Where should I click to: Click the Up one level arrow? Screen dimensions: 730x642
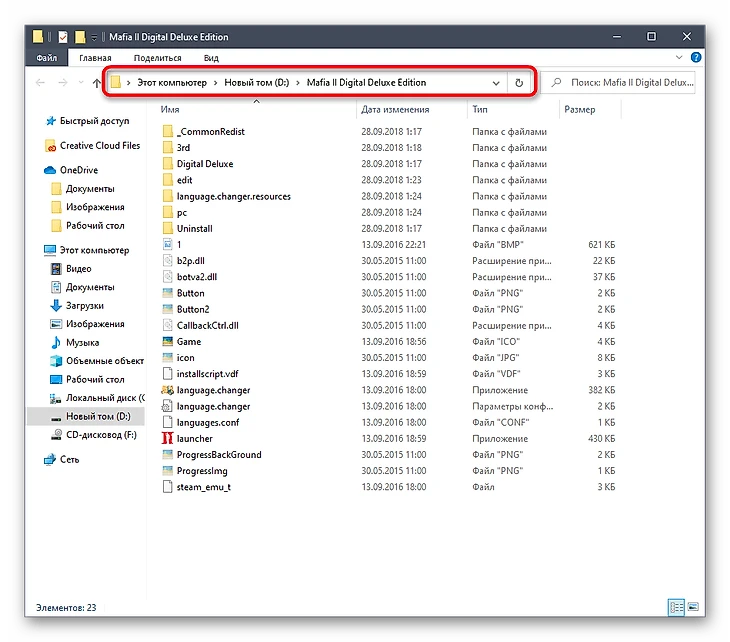[96, 83]
